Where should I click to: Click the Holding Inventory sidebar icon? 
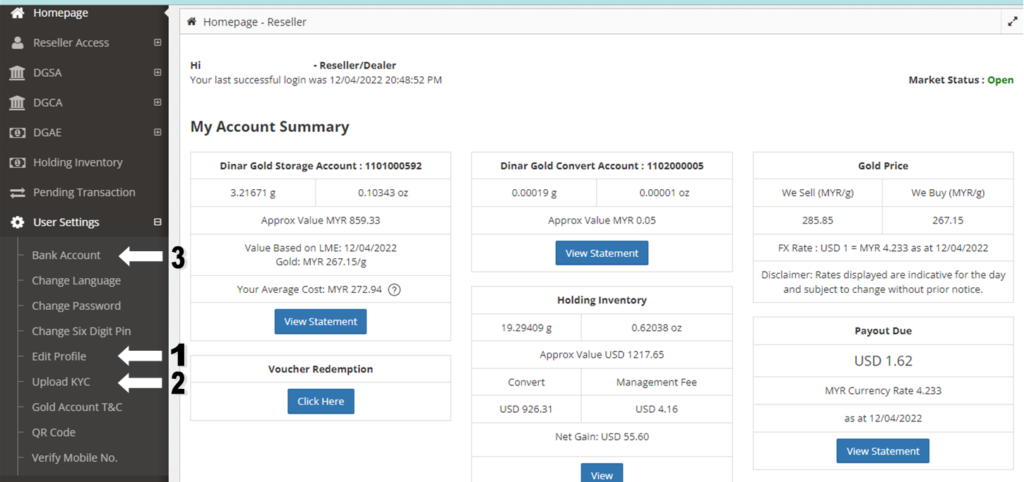[x=17, y=162]
